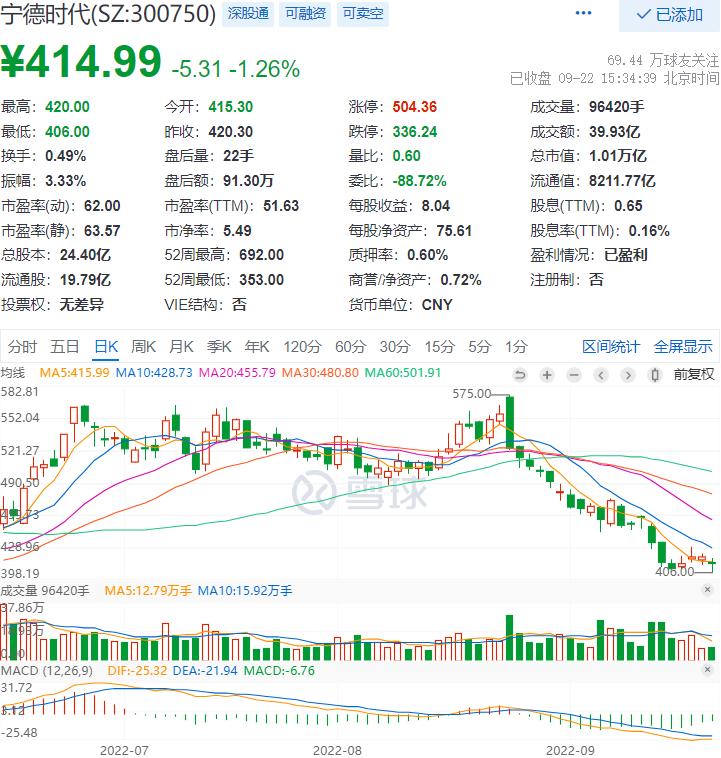721x758 pixels.
Task: Click the 可卖空 tag
Action: pyautogui.click(x=363, y=14)
